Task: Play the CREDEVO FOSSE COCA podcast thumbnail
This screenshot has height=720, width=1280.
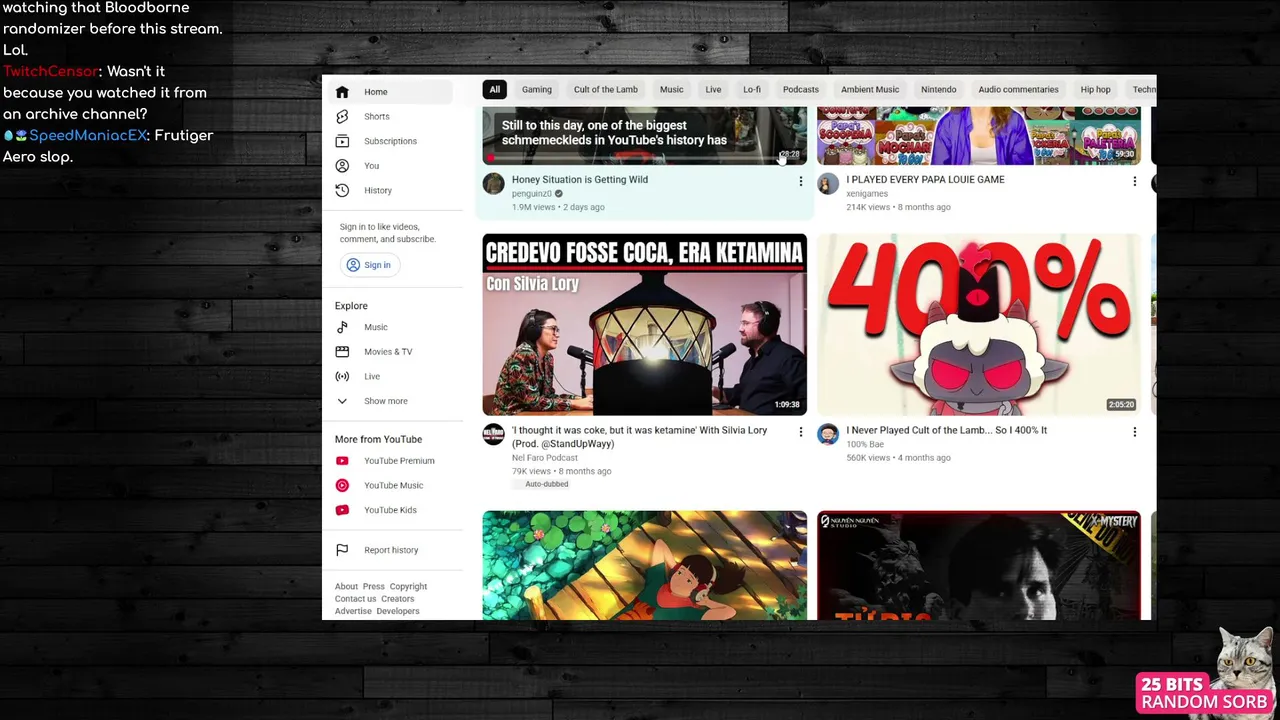Action: [644, 325]
